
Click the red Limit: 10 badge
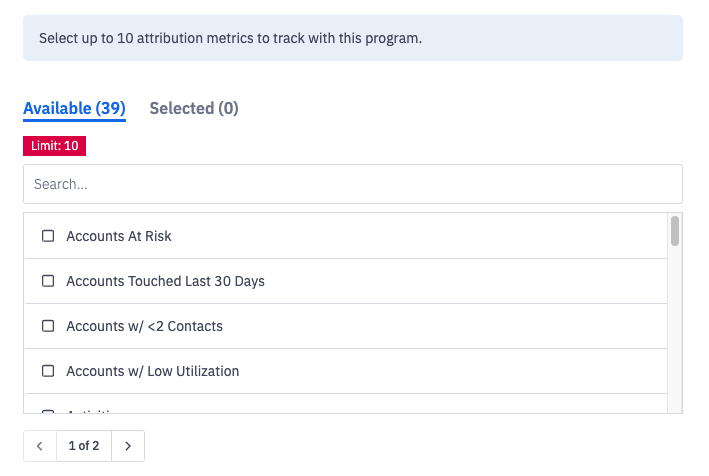pyautogui.click(x=55, y=146)
